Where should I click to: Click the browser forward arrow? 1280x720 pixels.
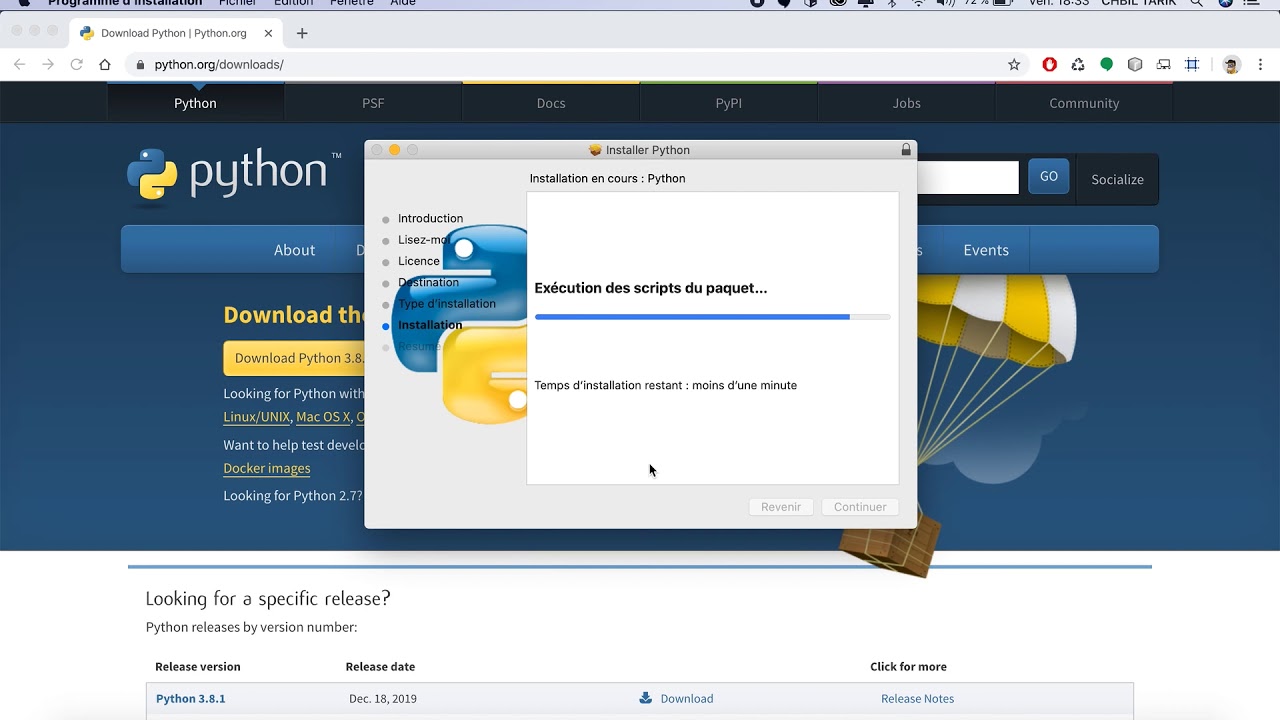(47, 64)
